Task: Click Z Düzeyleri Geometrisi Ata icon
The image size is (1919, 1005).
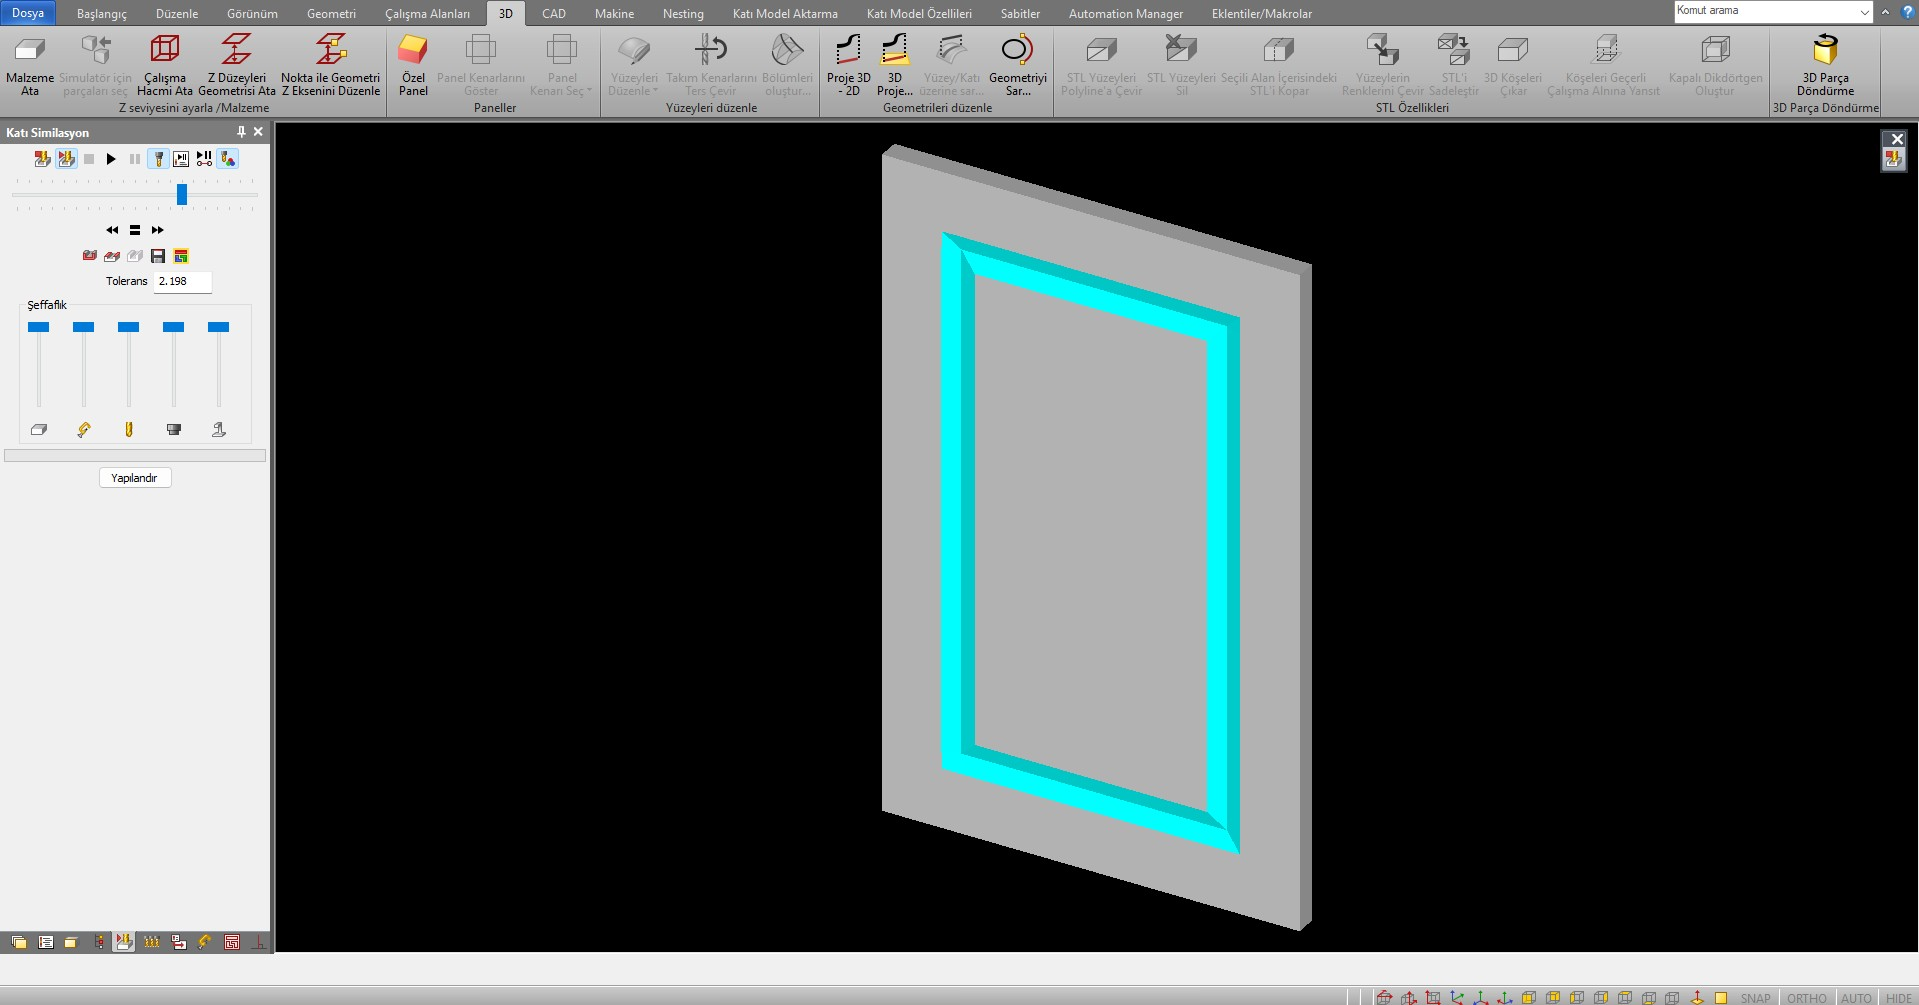Action: (237, 50)
